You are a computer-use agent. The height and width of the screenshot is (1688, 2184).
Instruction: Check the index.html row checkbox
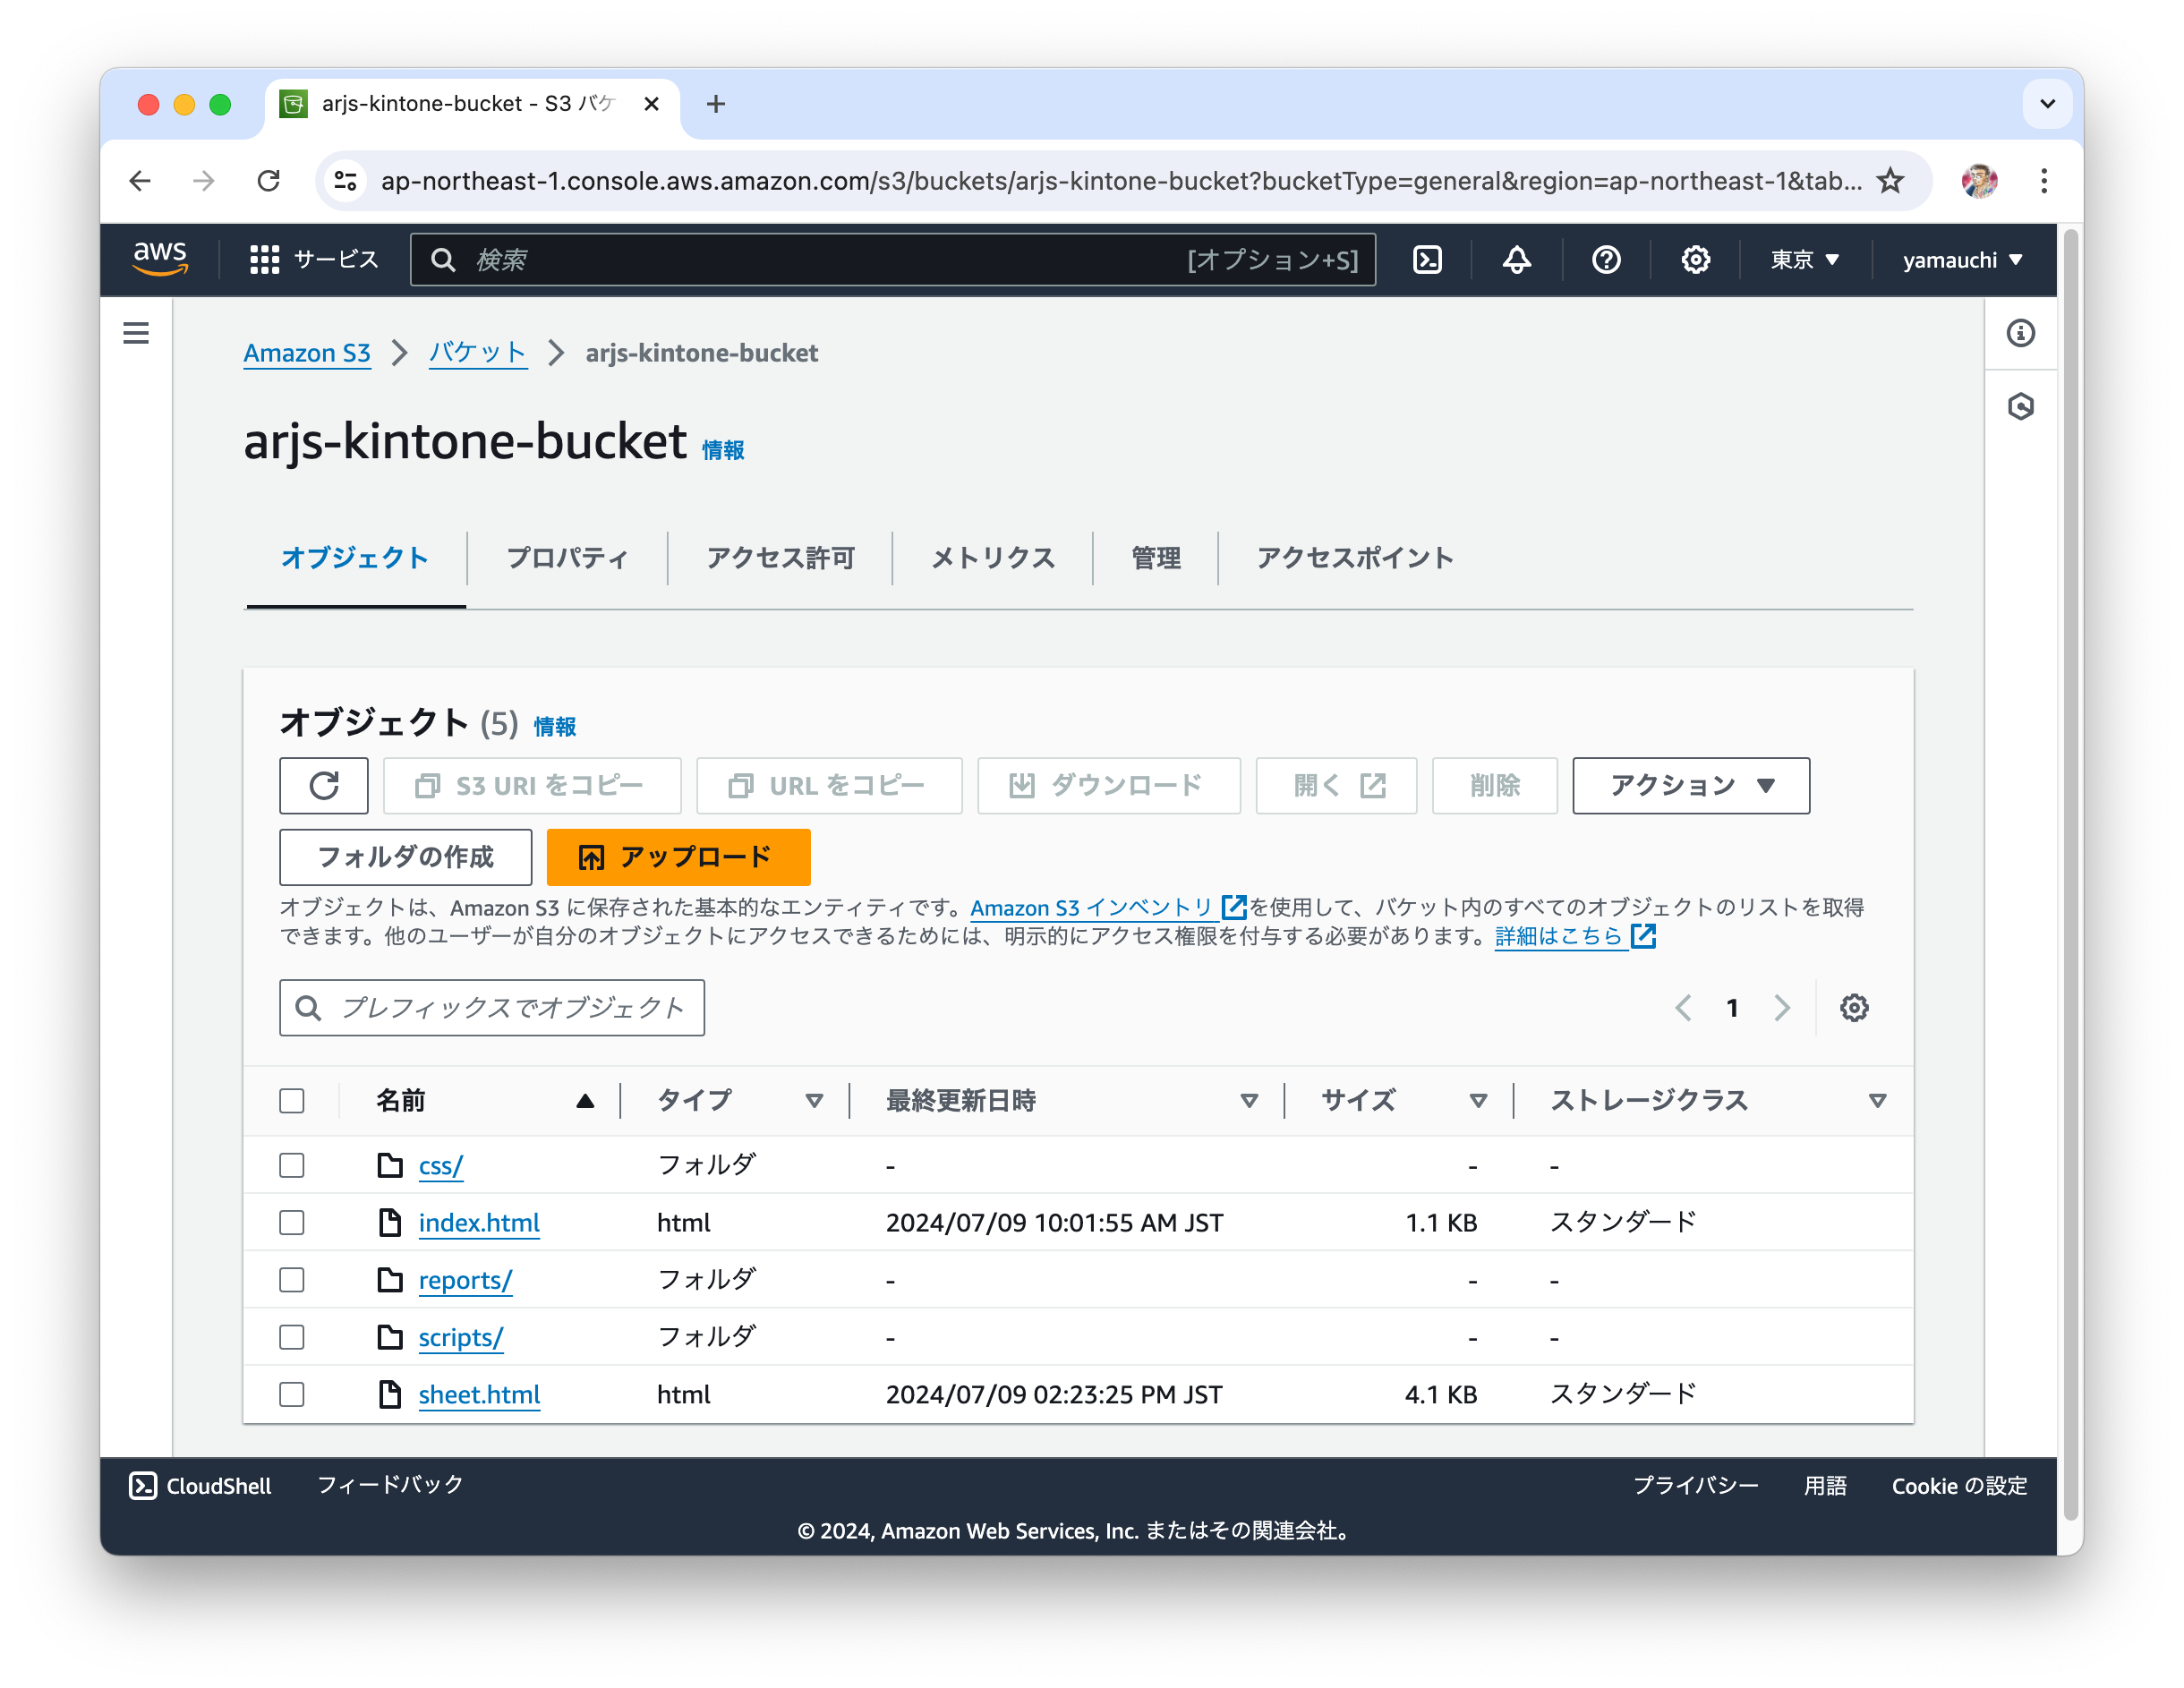tap(292, 1222)
